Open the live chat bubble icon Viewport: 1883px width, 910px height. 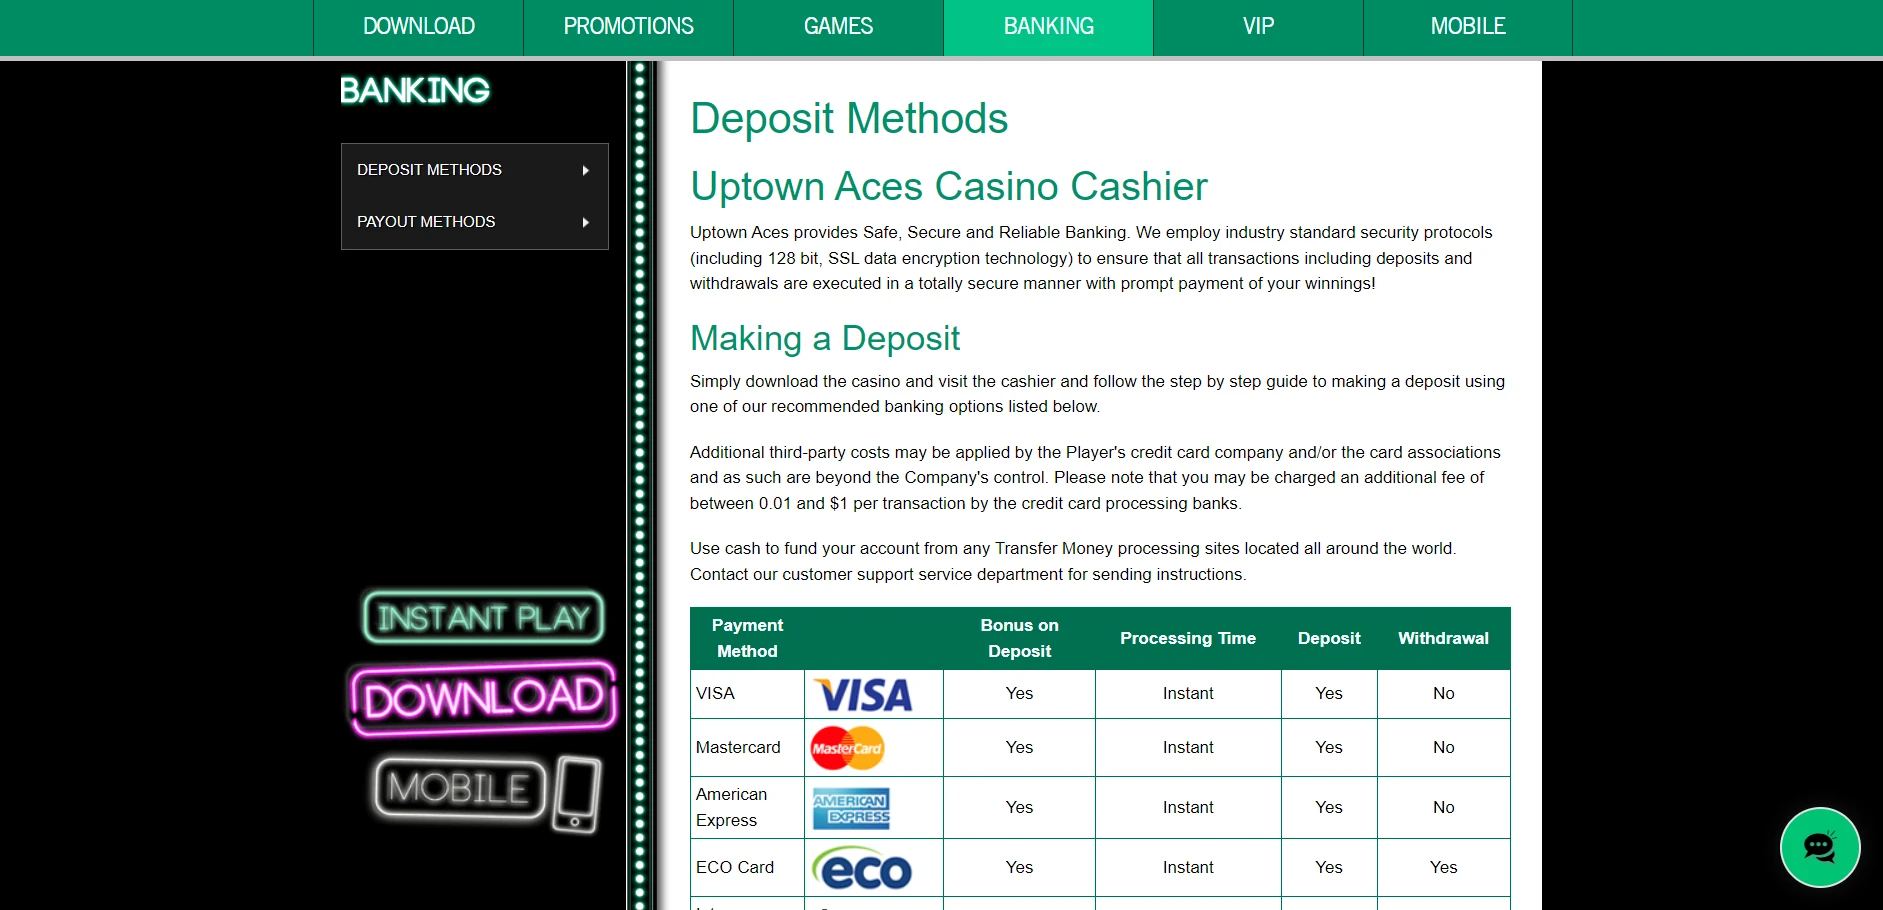(1820, 847)
